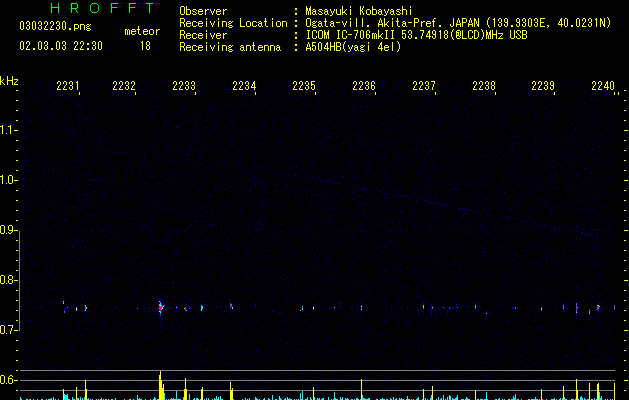Click the 0.6 kHz axis label
Viewport: 629px width, 400px height.
click(x=8, y=380)
